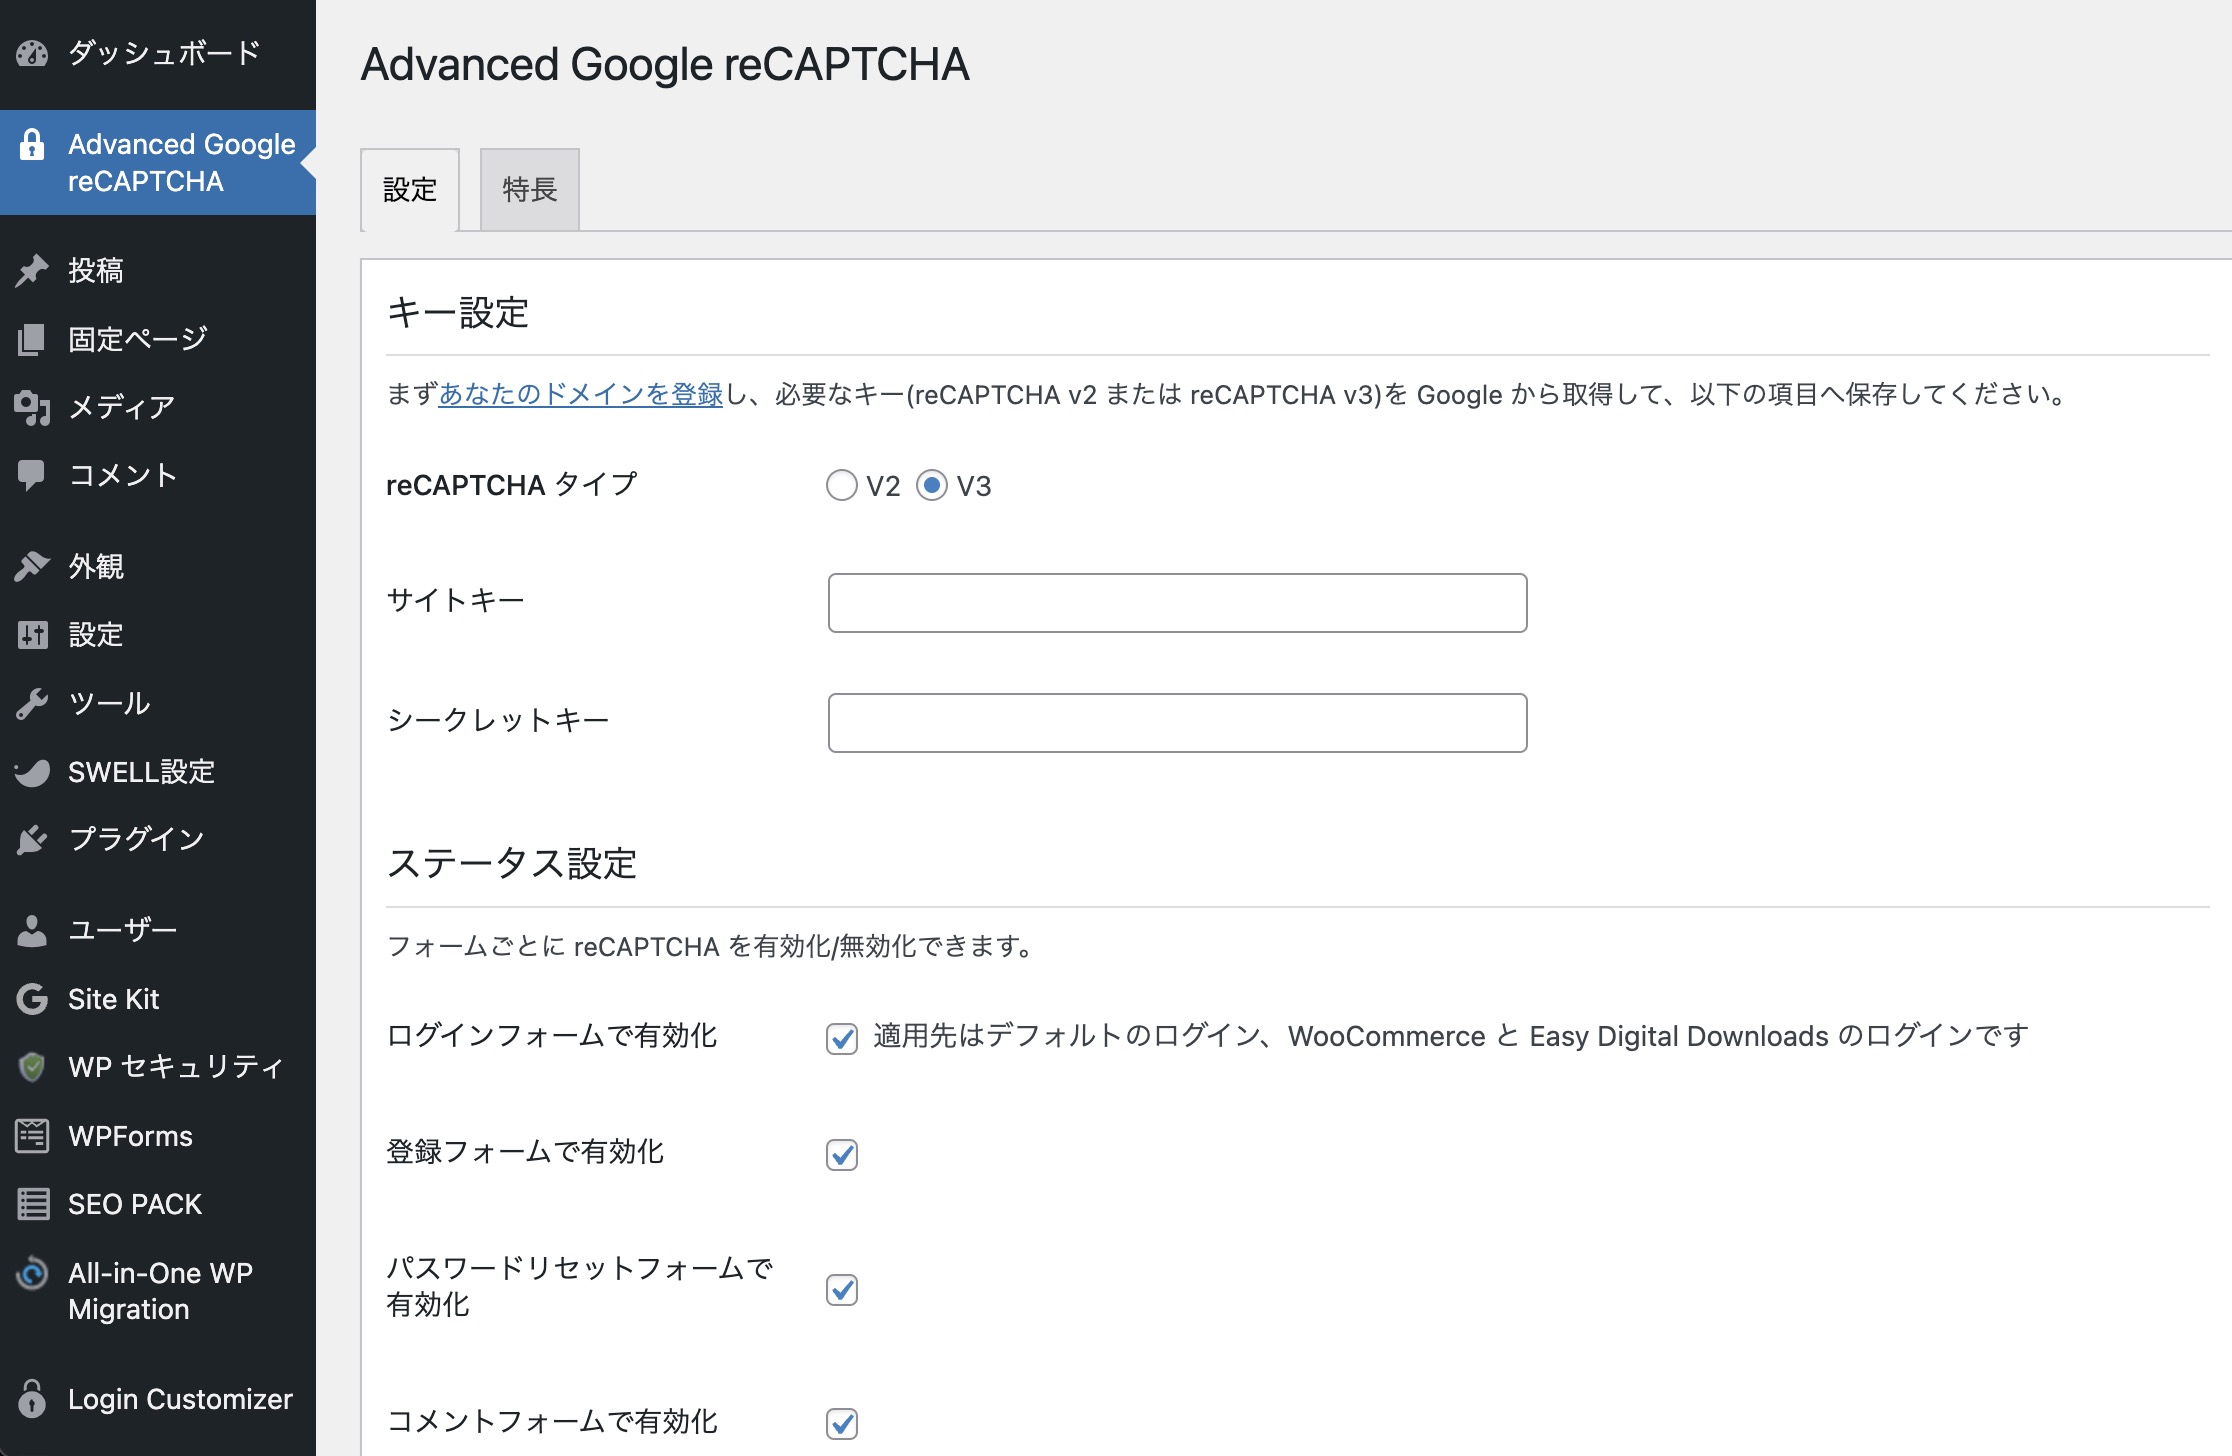Click the settings sliders icon beside 設定

tap(32, 634)
